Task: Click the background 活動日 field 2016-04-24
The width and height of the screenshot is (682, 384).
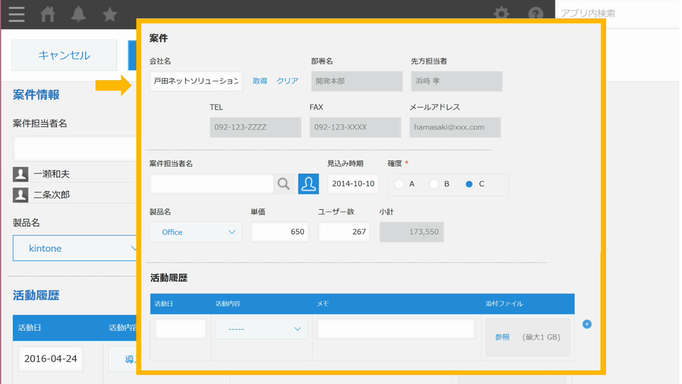Action: click(50, 359)
